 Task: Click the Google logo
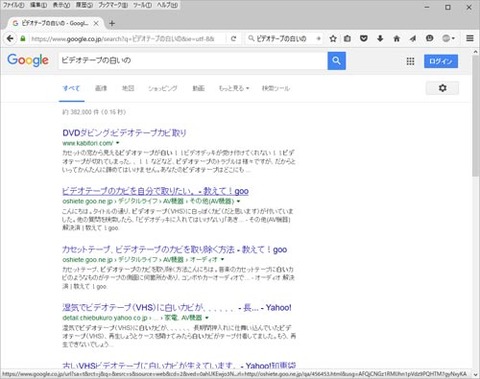pyautogui.click(x=28, y=60)
